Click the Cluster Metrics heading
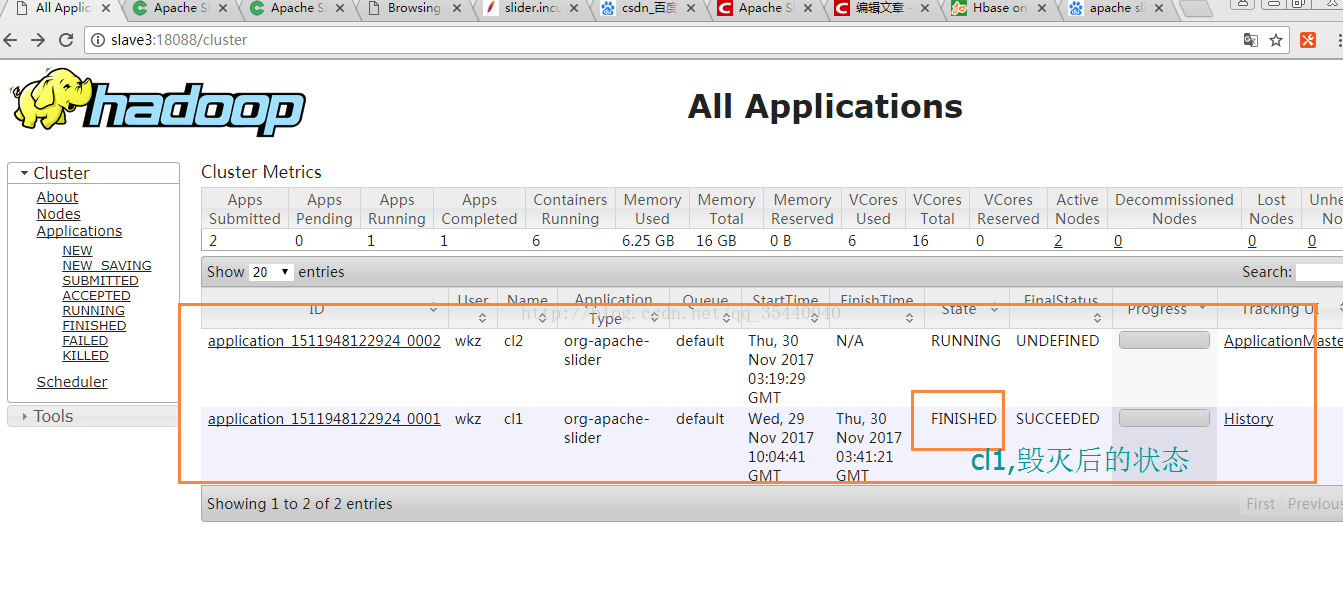Image resolution: width=1343 pixels, height=604 pixels. pos(261,172)
